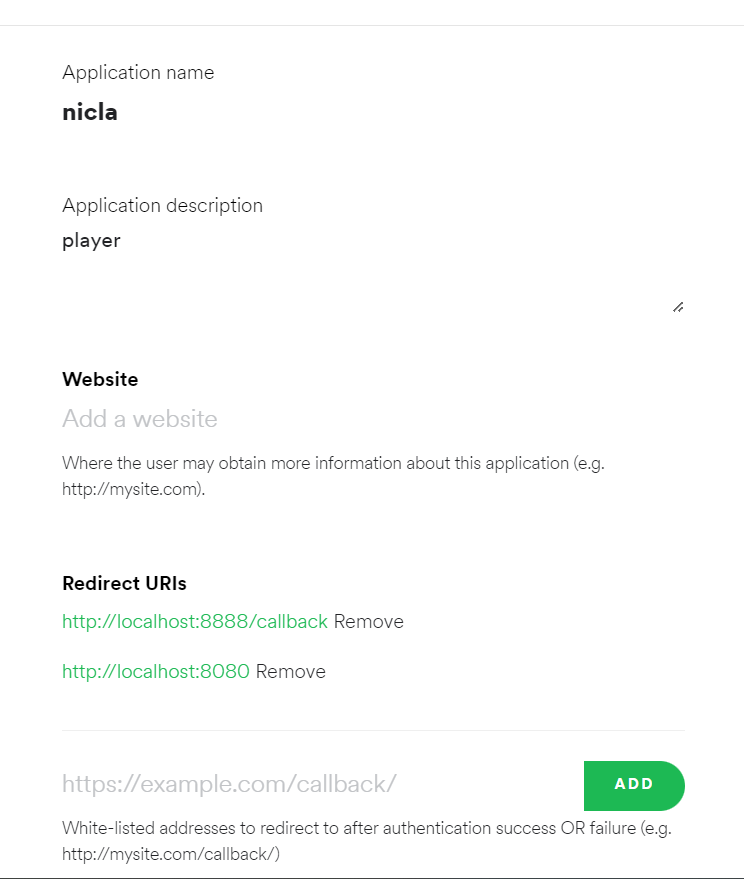The height and width of the screenshot is (879, 744).
Task: Remove the localhost:8080 redirect URI
Action: (x=291, y=671)
